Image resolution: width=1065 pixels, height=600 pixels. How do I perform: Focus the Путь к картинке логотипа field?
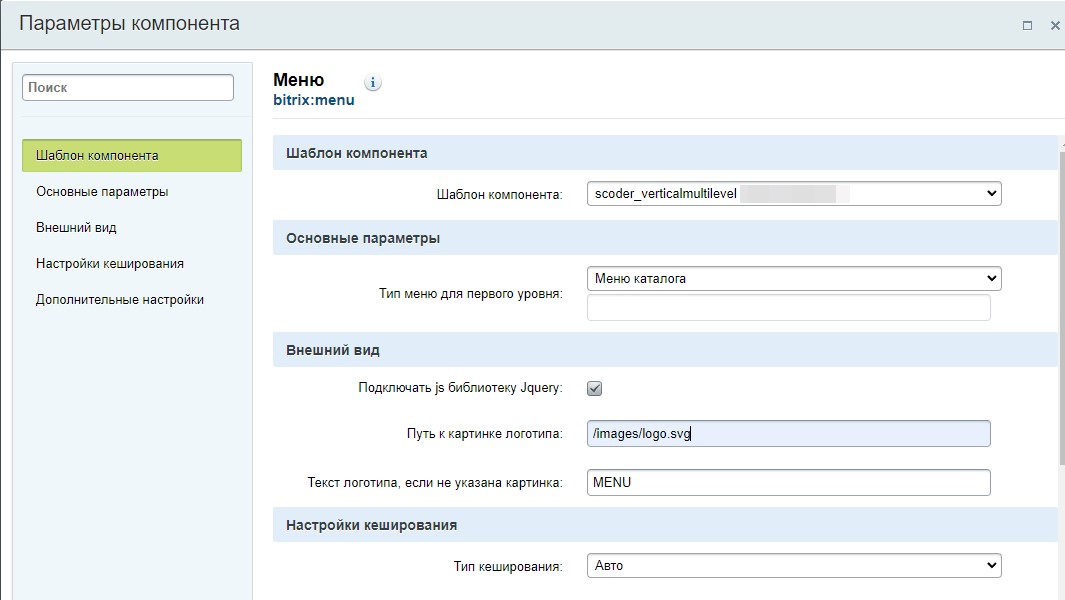[x=788, y=434]
